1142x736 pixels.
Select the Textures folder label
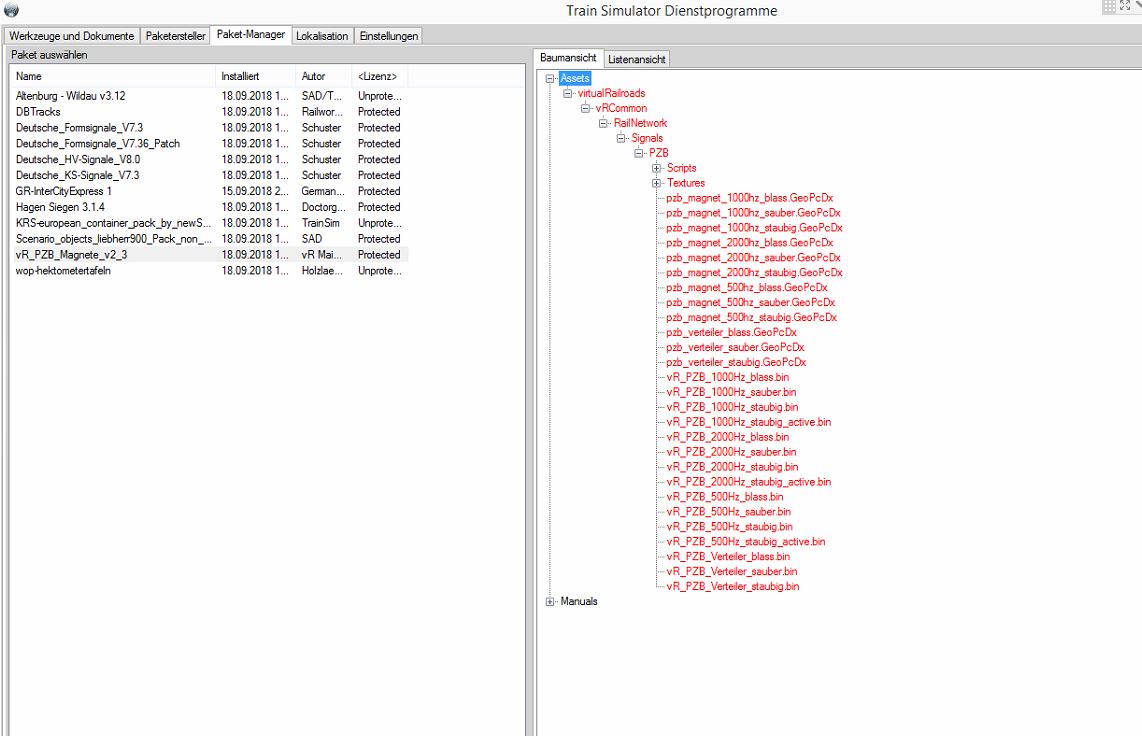(686, 183)
